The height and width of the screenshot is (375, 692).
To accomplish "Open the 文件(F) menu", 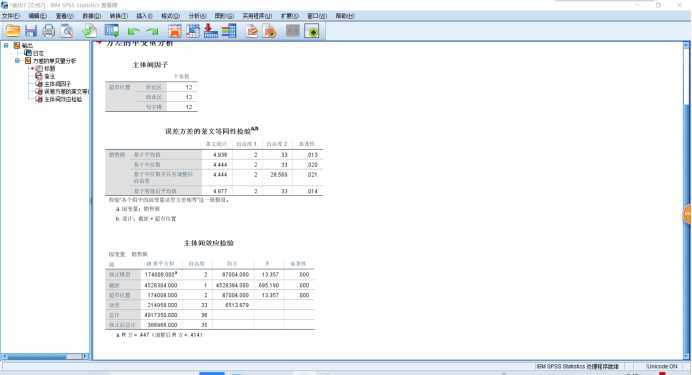I will pos(11,16).
